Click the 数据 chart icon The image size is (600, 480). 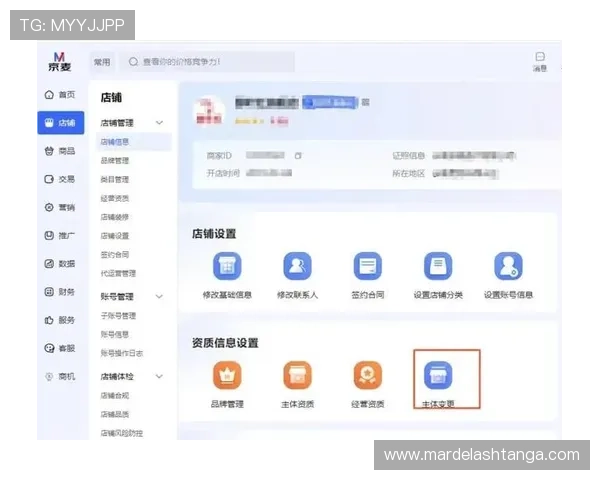click(49, 264)
